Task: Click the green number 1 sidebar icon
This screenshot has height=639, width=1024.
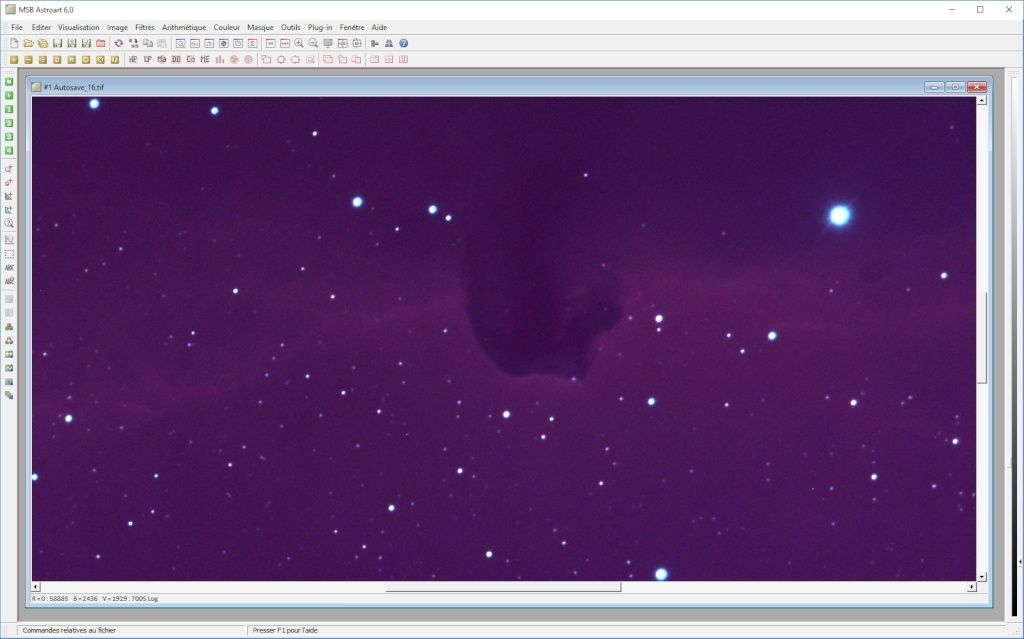Action: [9, 109]
